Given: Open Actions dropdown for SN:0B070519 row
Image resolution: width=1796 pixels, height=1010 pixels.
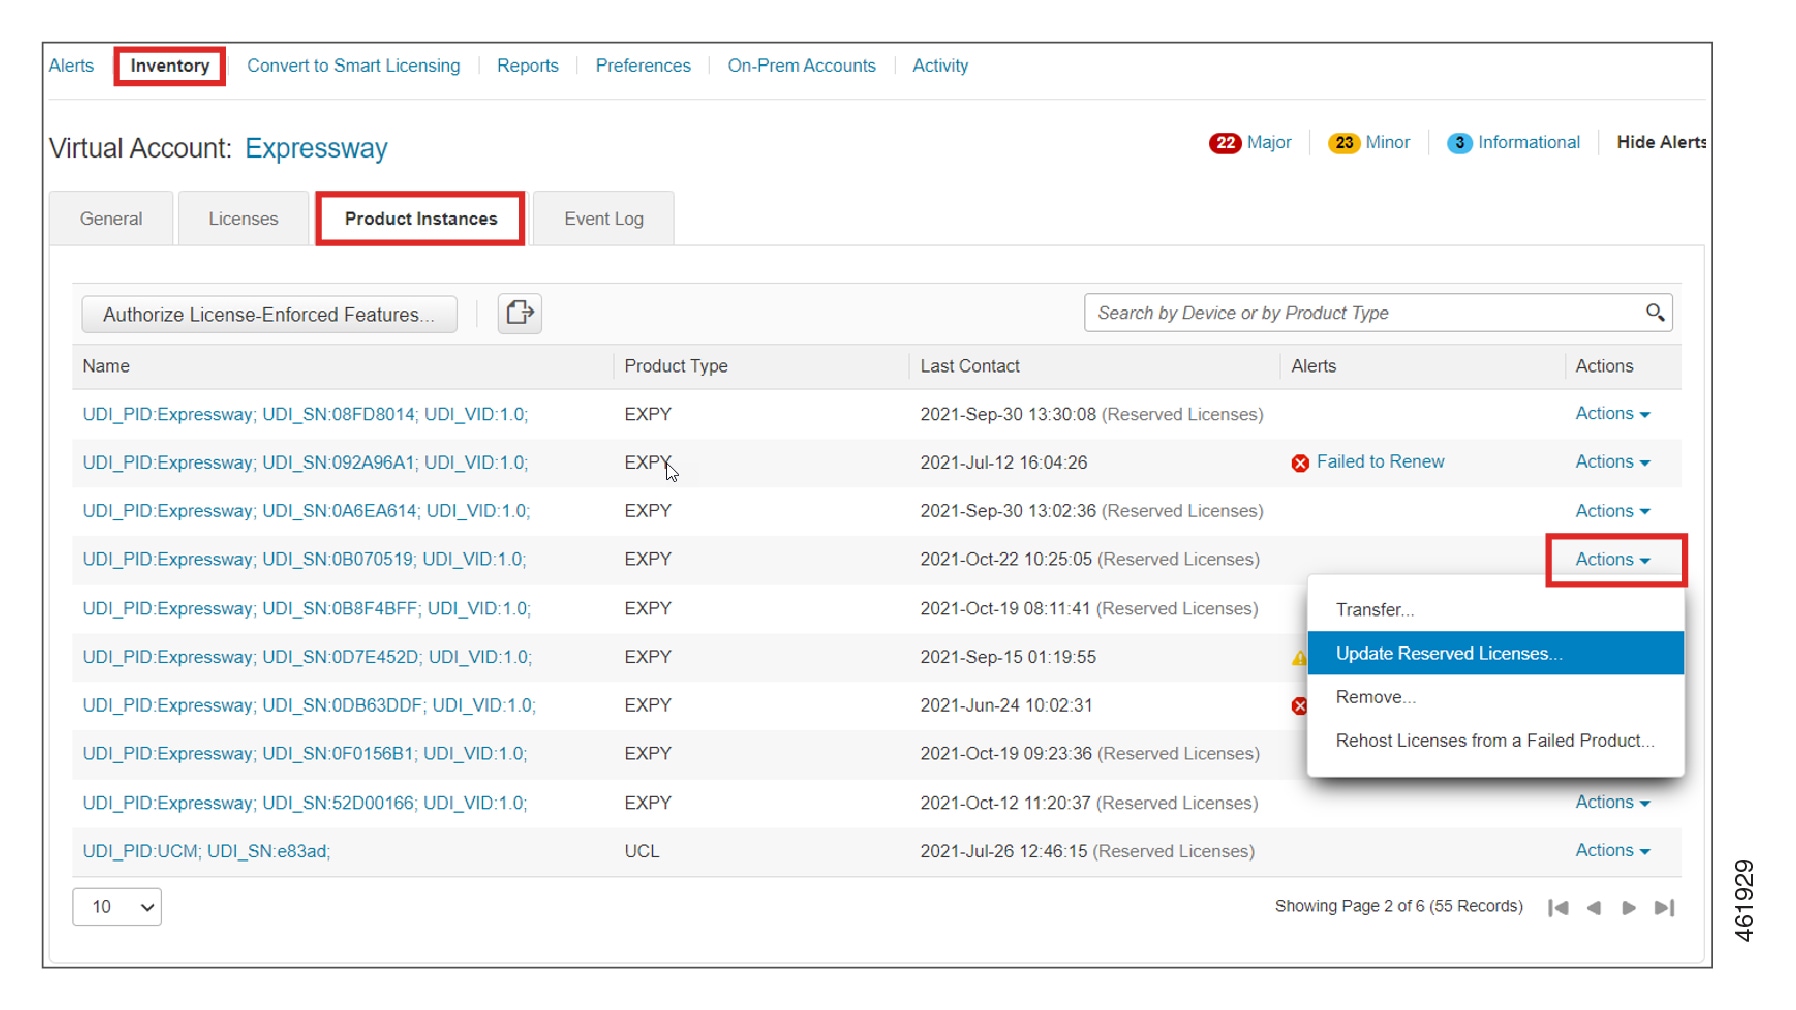Looking at the screenshot, I should coord(1612,560).
